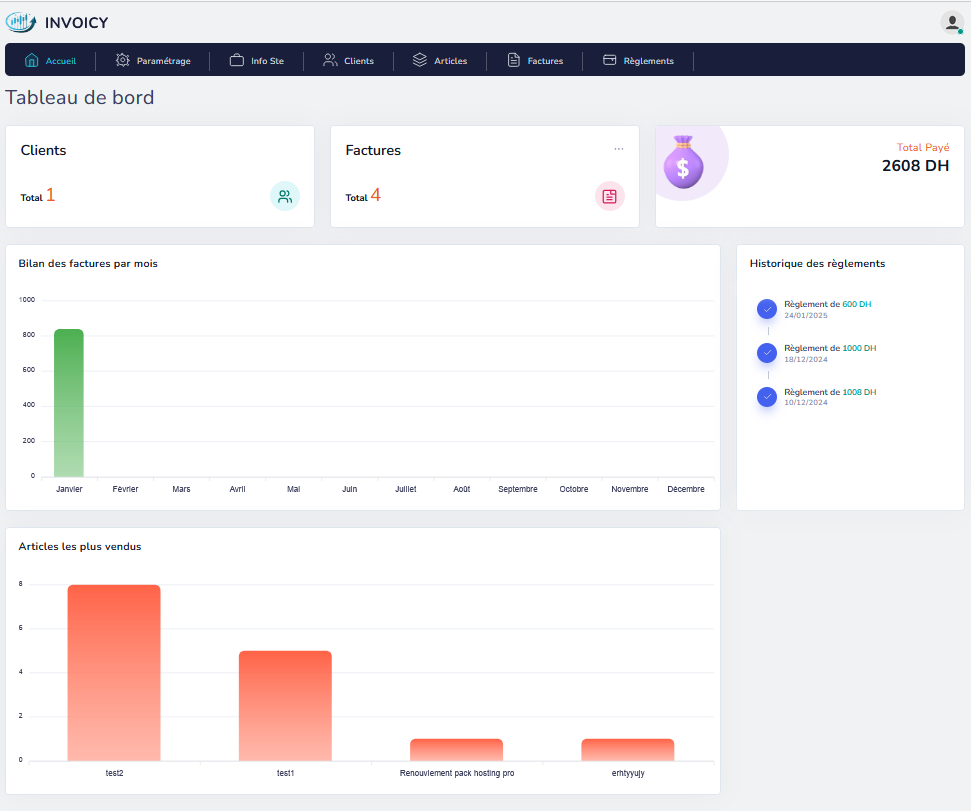971x811 pixels.
Task: Open the Info Ste menu
Action: 257,61
